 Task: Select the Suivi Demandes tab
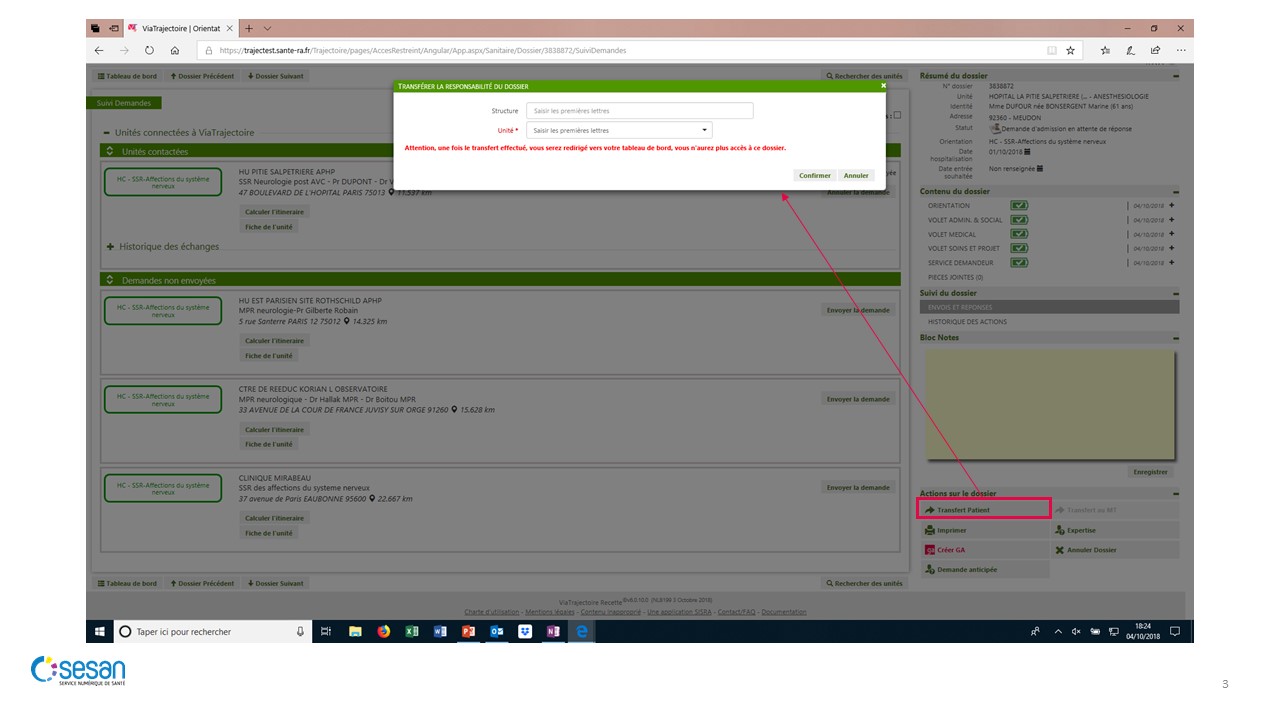point(124,103)
